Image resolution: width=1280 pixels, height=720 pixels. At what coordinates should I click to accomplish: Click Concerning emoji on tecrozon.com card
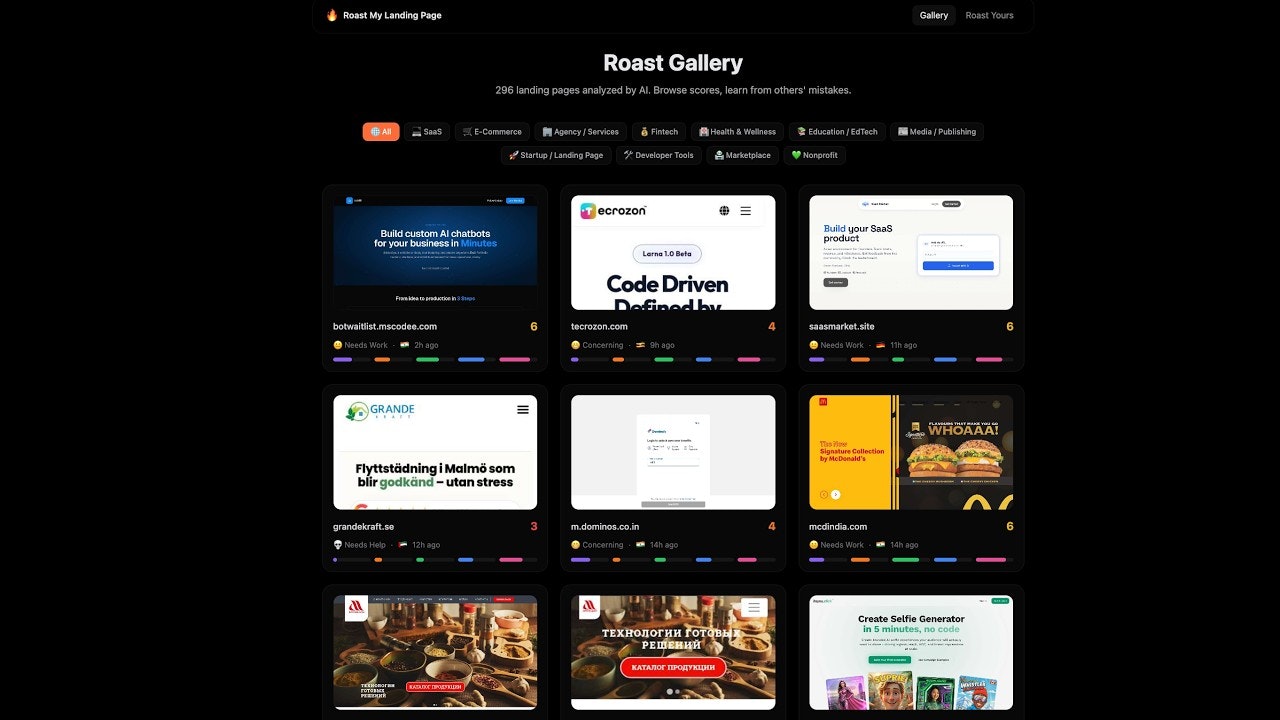click(576, 345)
